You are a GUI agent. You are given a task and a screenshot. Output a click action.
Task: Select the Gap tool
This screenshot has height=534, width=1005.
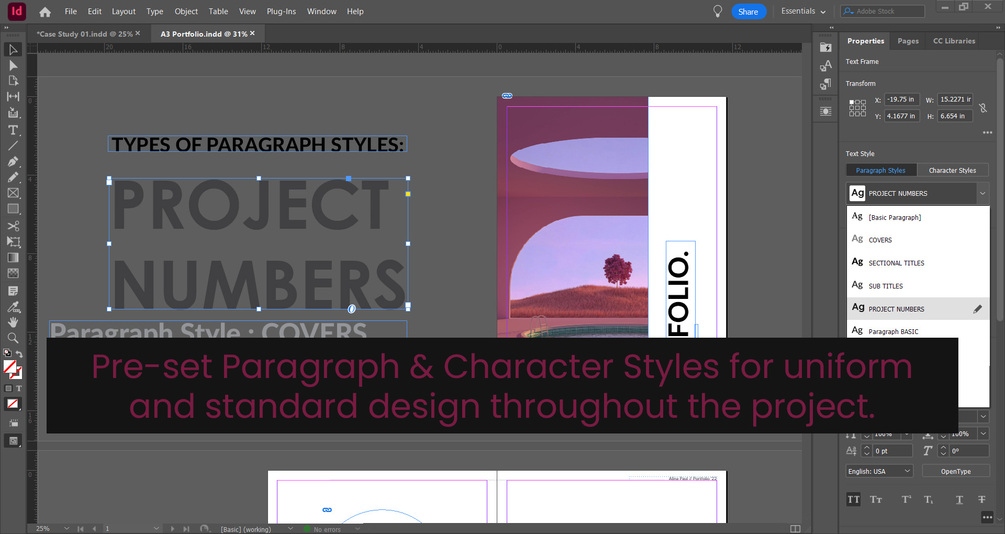13,97
